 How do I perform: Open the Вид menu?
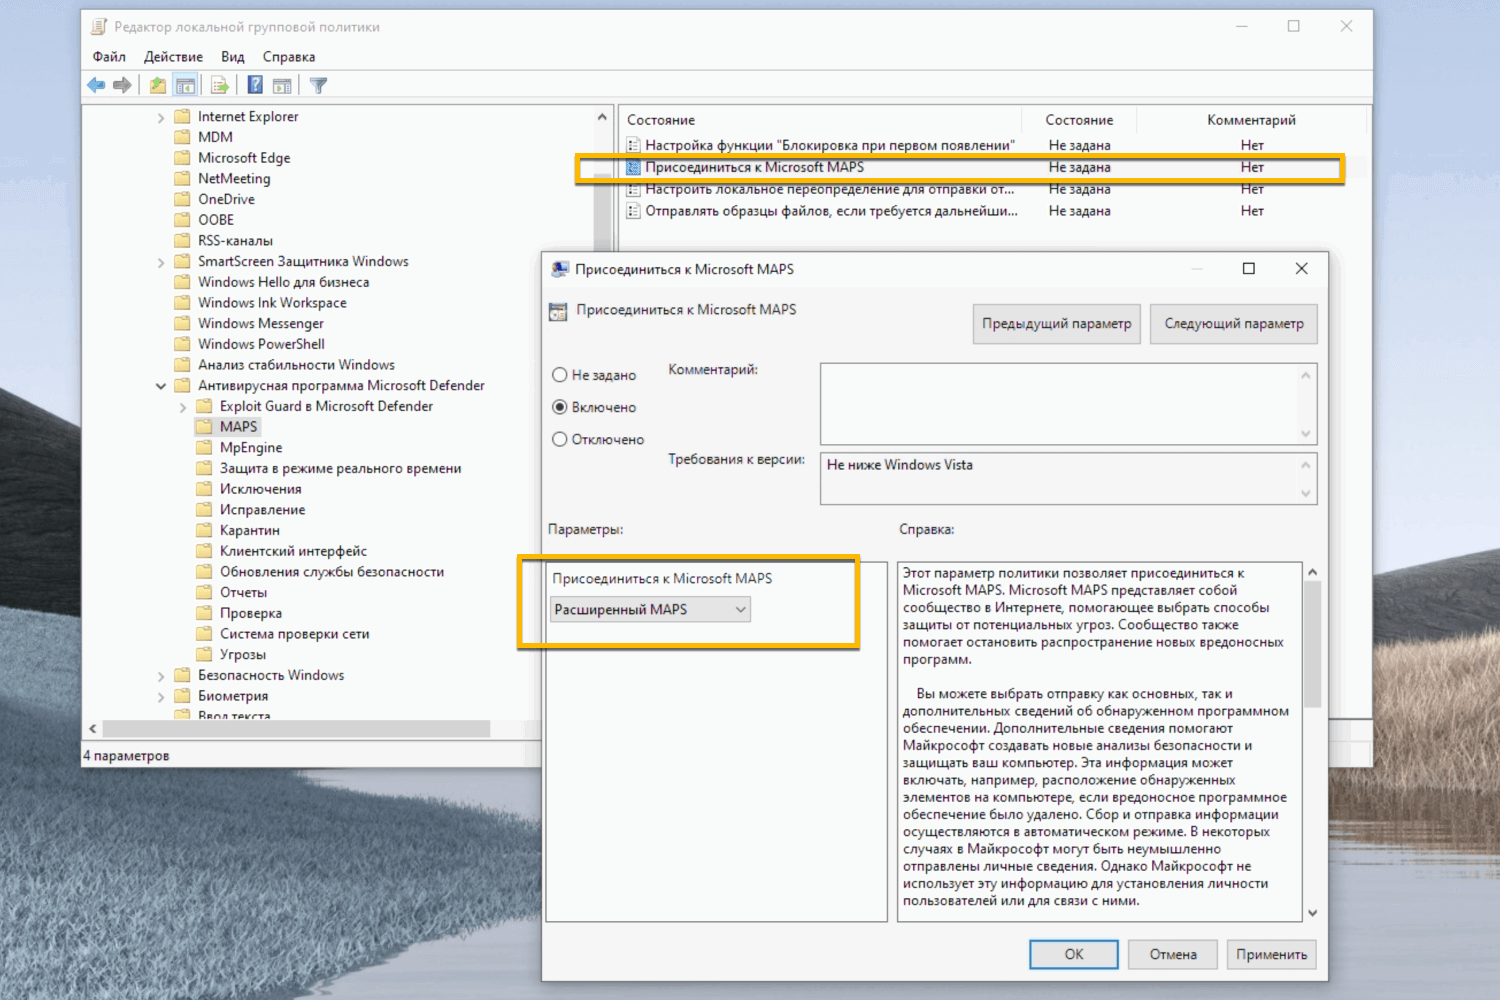pyautogui.click(x=233, y=57)
